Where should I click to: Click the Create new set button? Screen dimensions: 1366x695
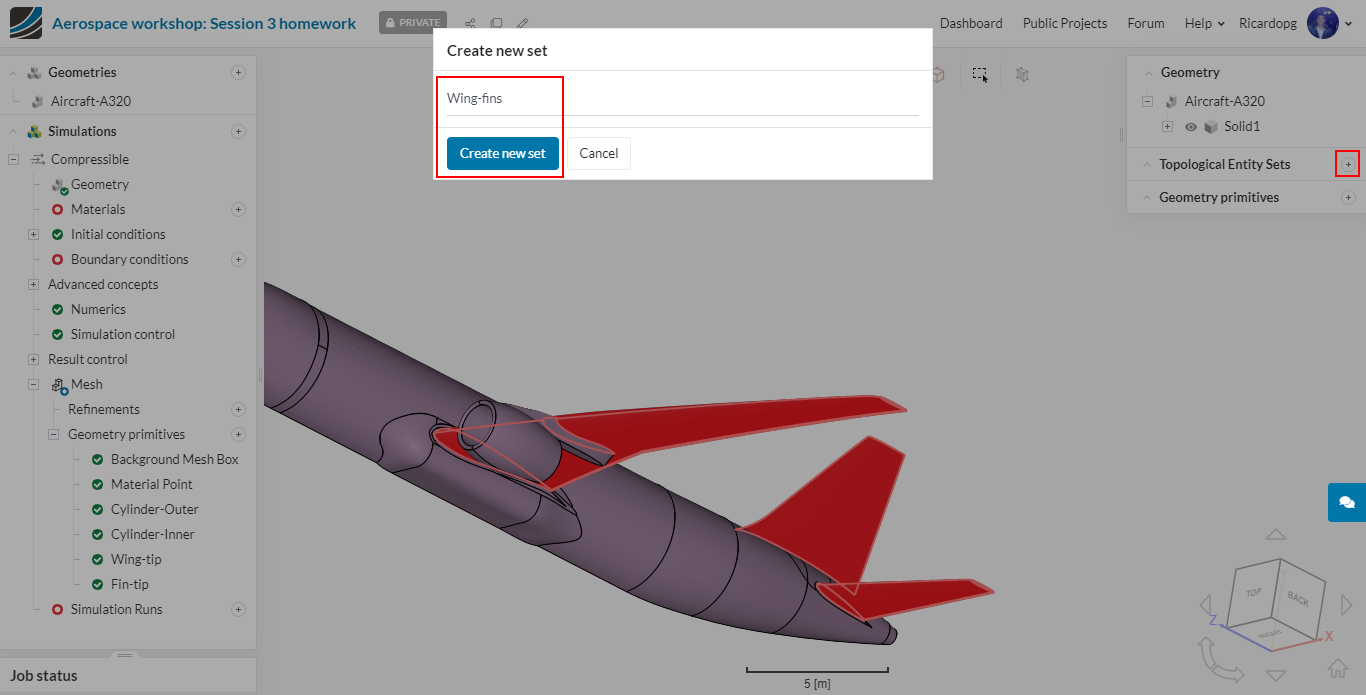click(x=503, y=153)
